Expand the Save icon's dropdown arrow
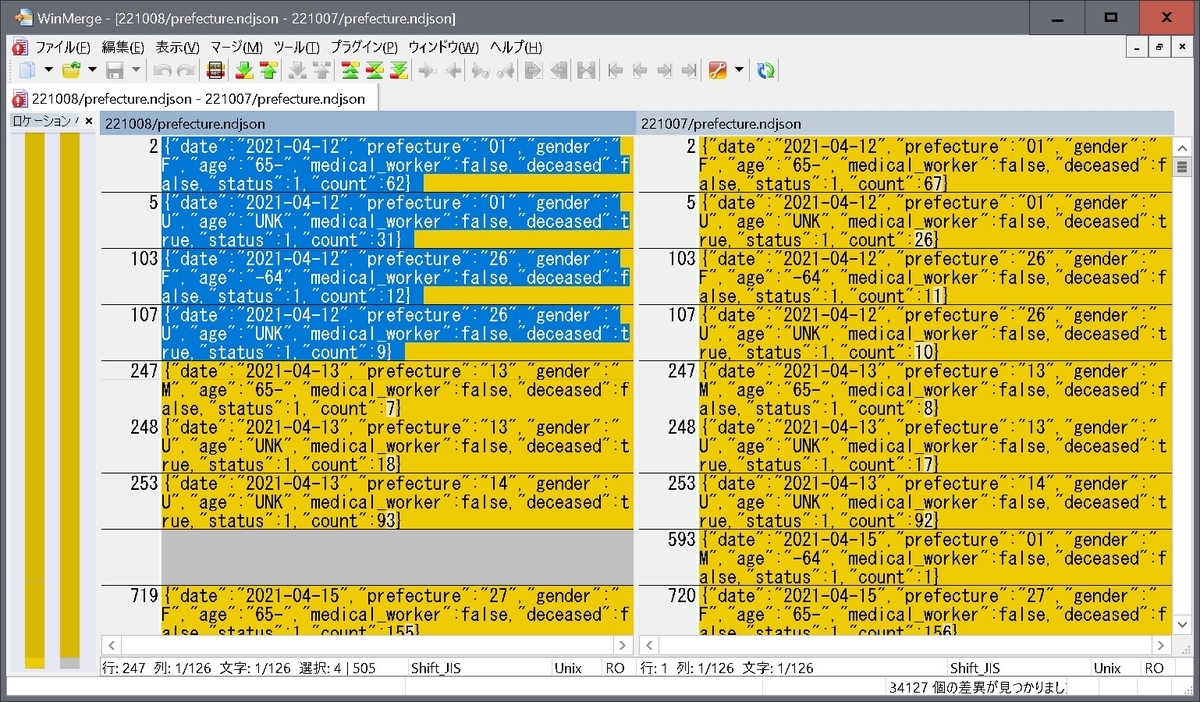 tap(135, 70)
